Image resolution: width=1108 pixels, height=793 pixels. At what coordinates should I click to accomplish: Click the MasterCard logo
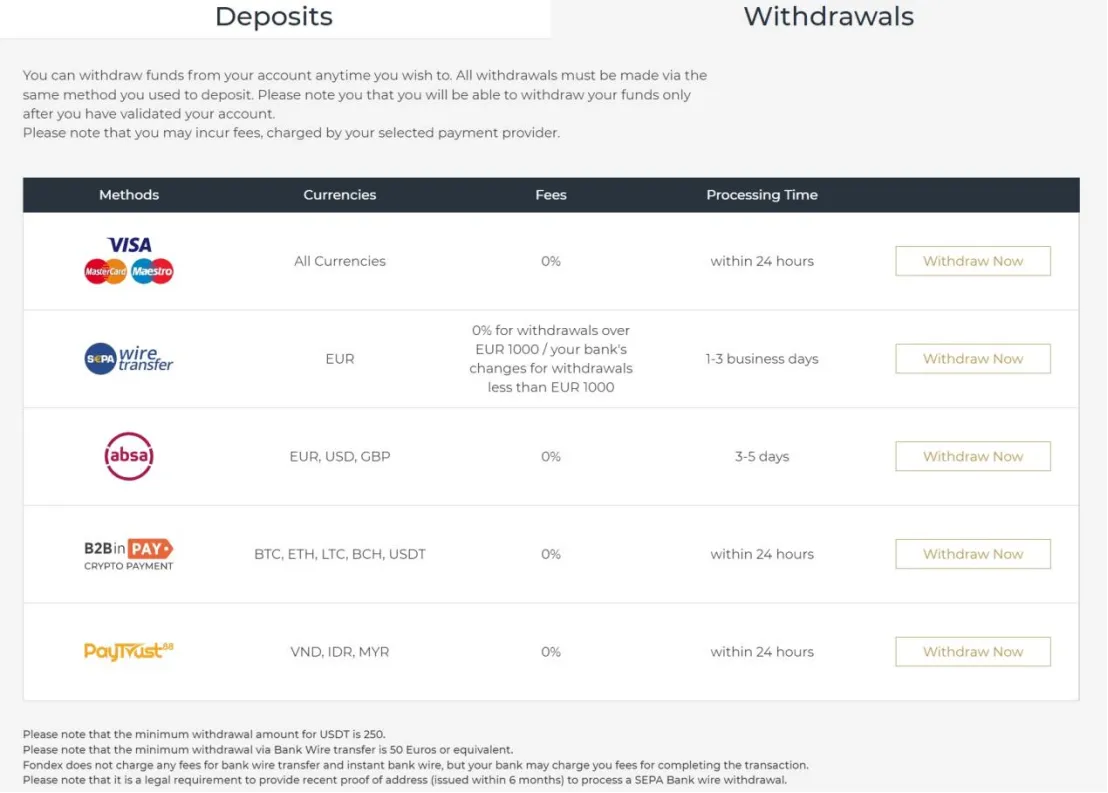tap(105, 271)
